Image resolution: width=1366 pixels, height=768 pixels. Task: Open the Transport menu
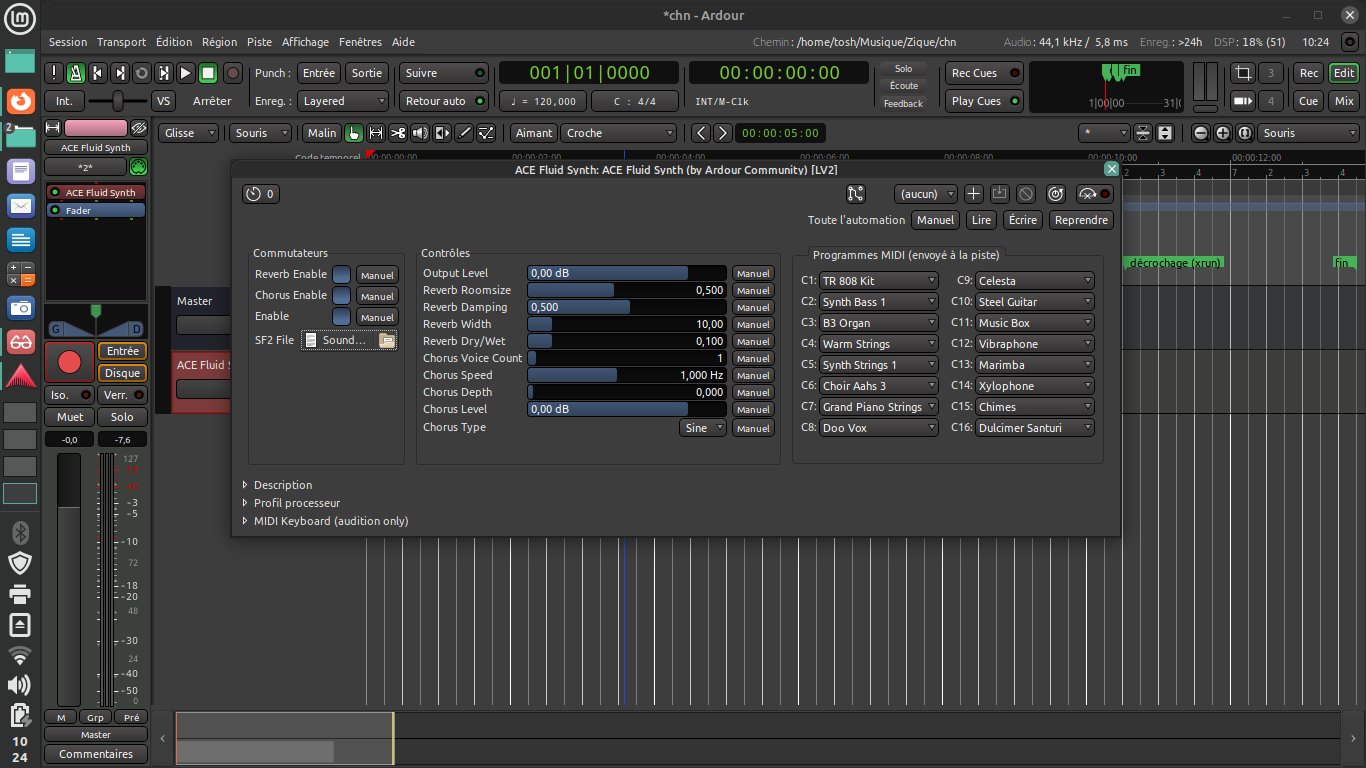(x=121, y=42)
